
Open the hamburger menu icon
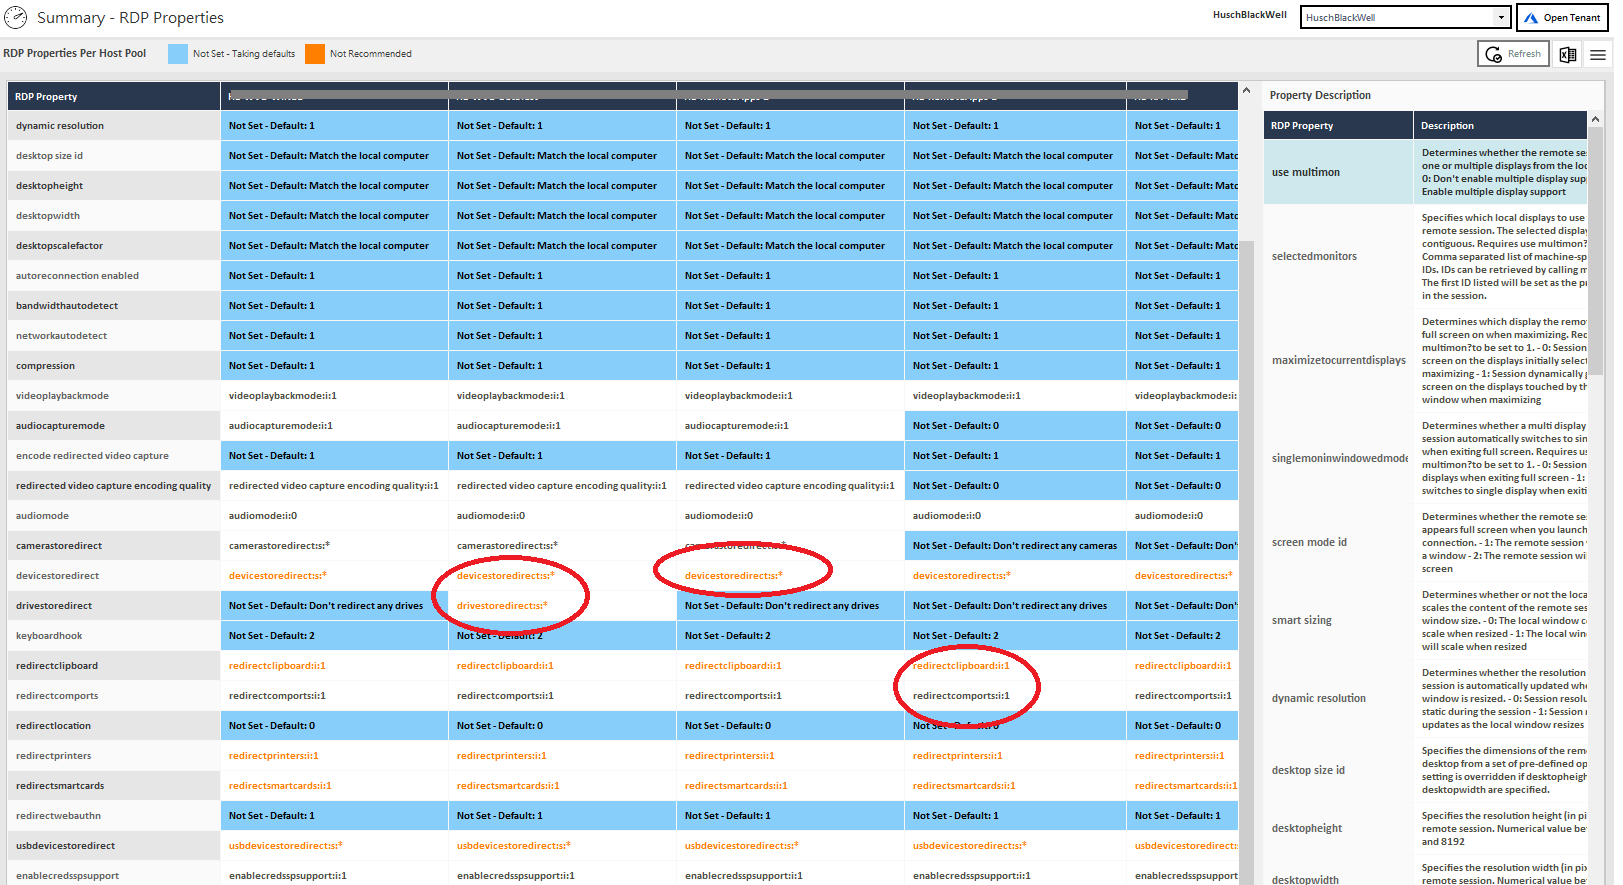[x=1598, y=54]
